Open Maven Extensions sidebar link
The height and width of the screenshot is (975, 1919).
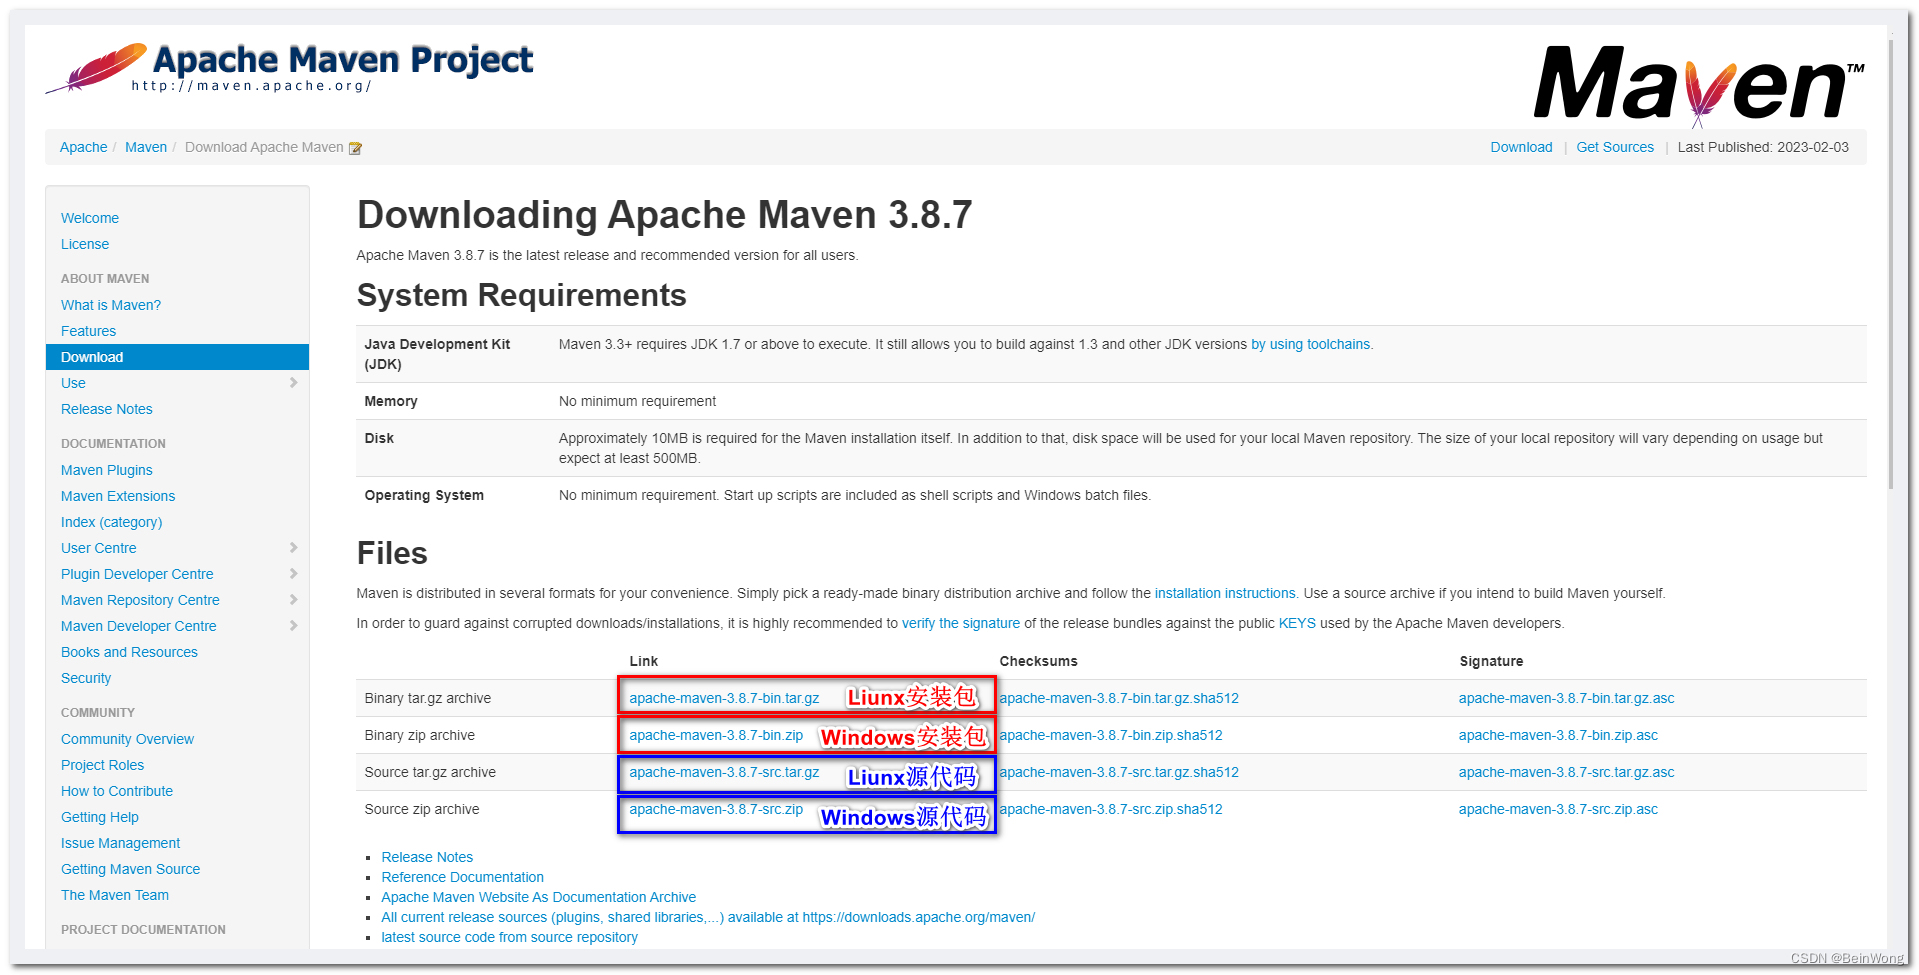tap(118, 496)
